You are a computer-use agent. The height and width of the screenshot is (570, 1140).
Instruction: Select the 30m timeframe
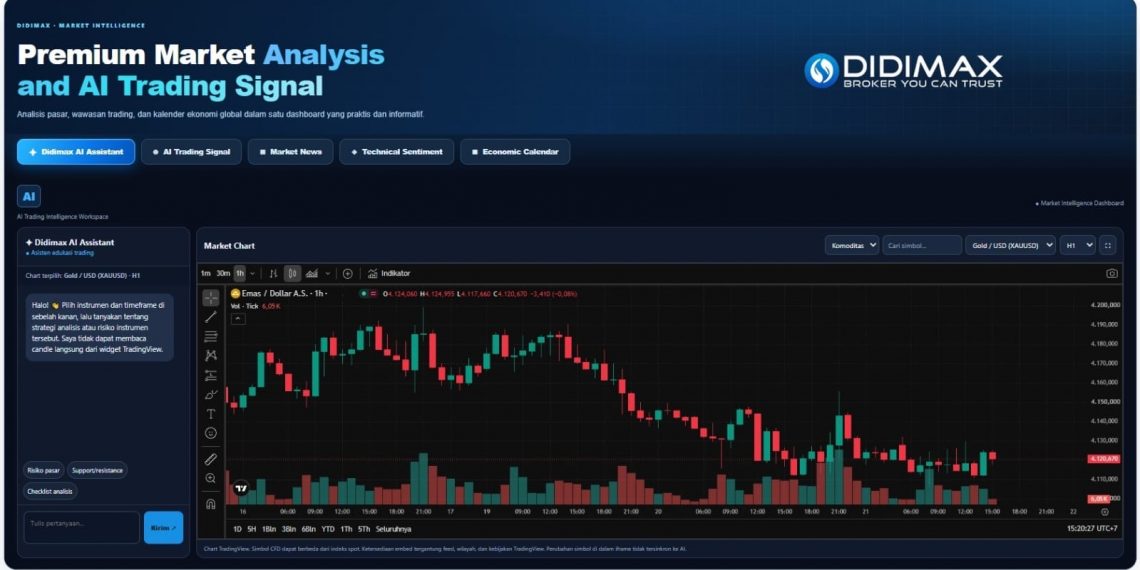(x=223, y=273)
